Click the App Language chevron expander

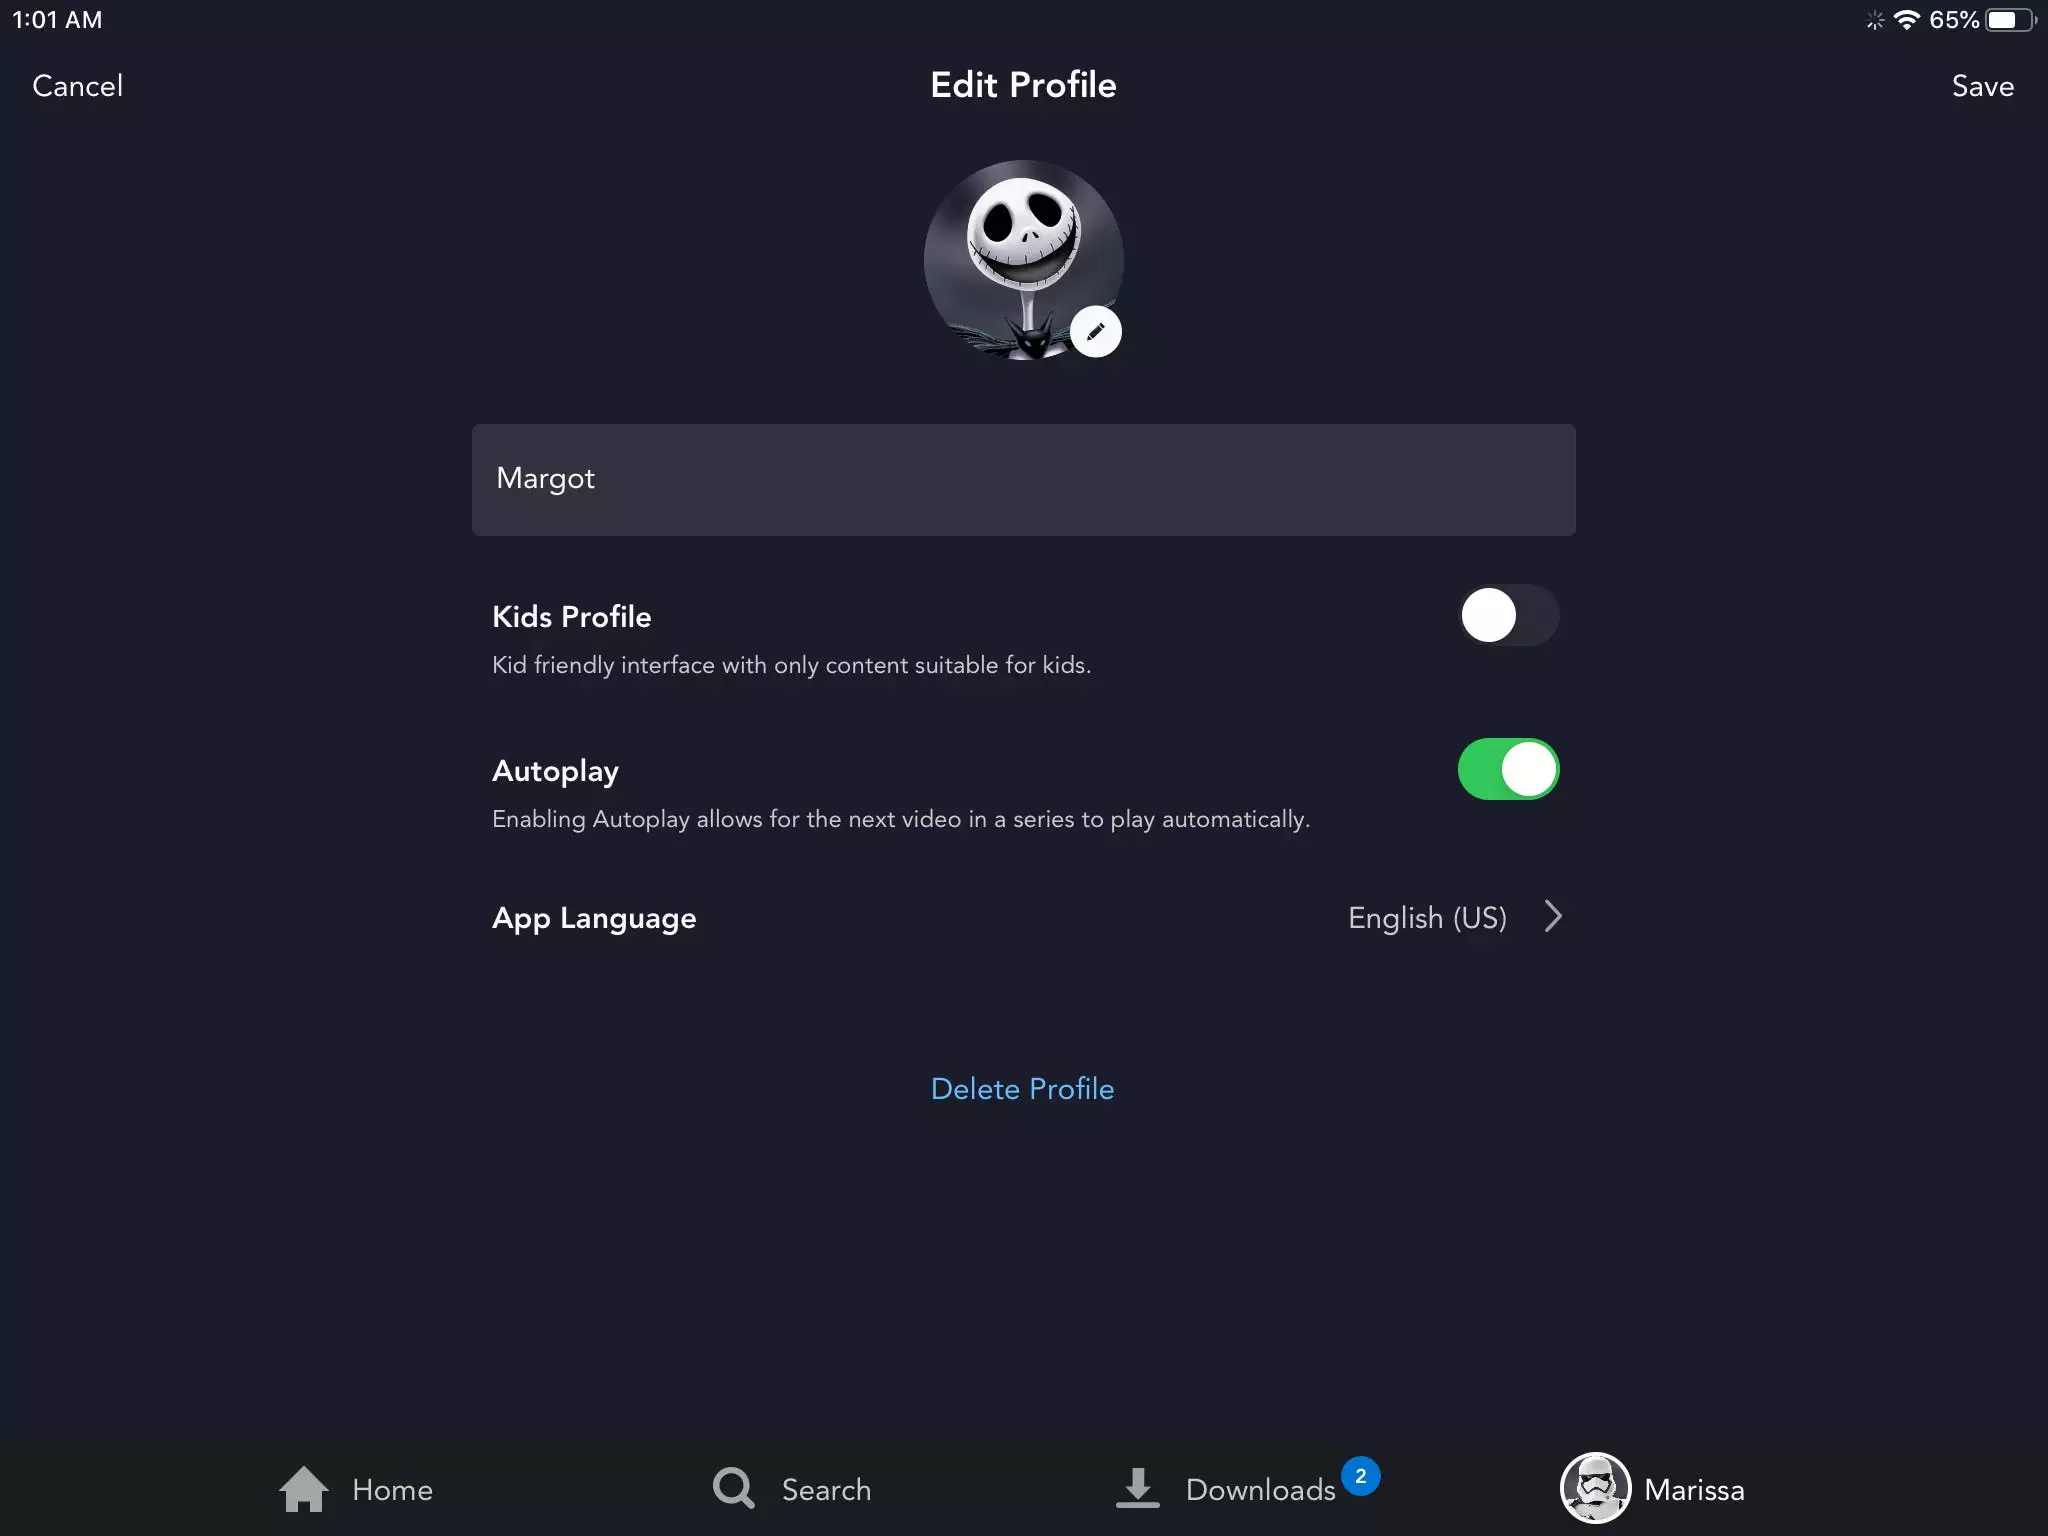1550,916
